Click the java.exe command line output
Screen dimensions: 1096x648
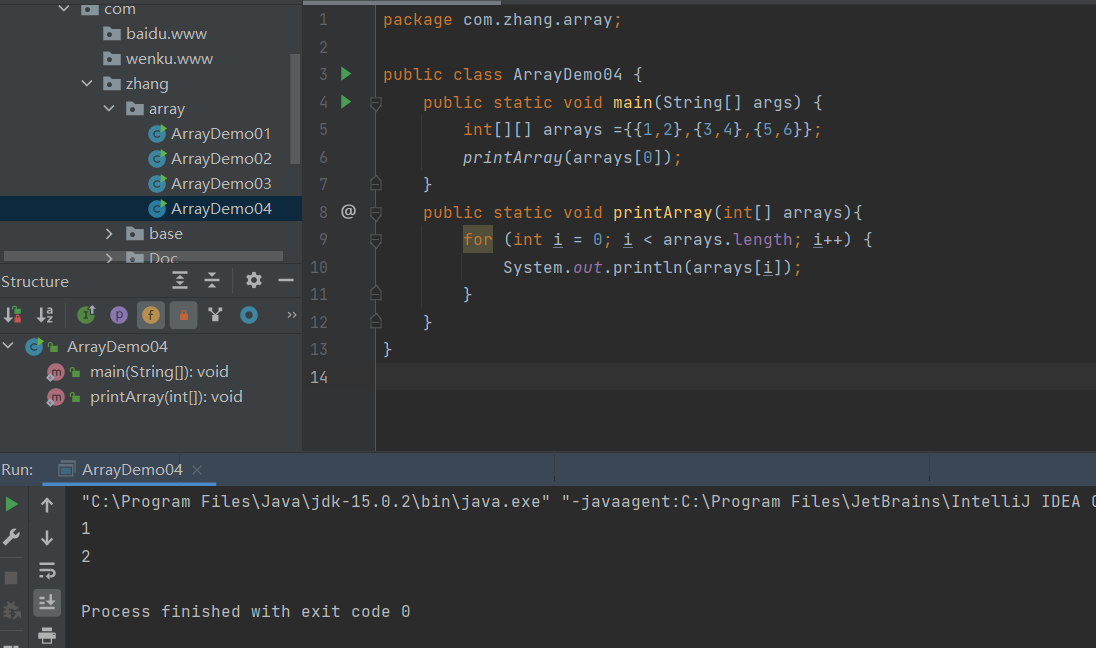(588, 501)
